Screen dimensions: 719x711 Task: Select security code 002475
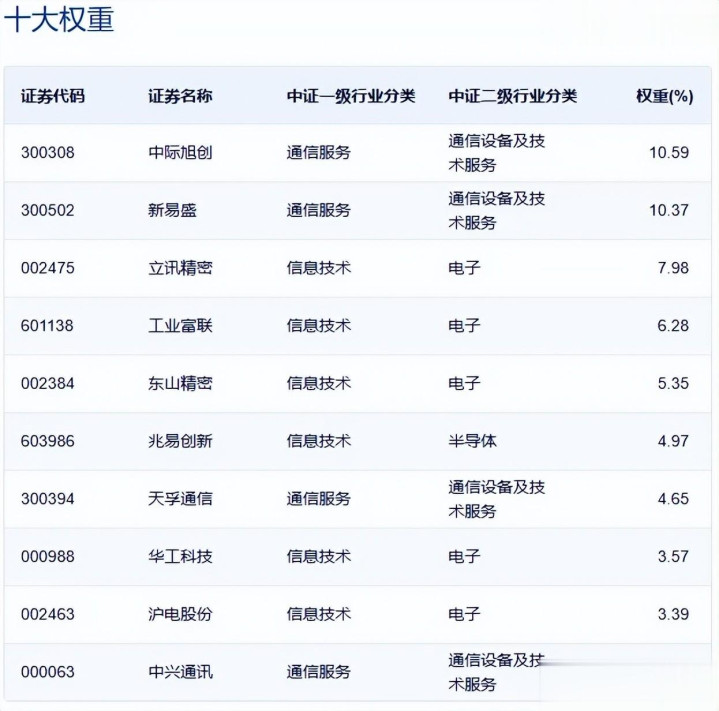pyautogui.click(x=48, y=268)
